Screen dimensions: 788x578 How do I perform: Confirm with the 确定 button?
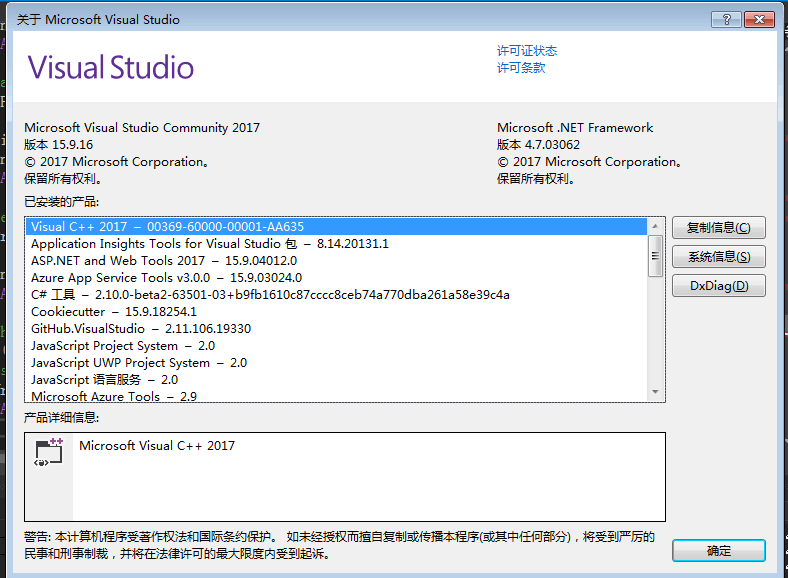click(x=719, y=551)
